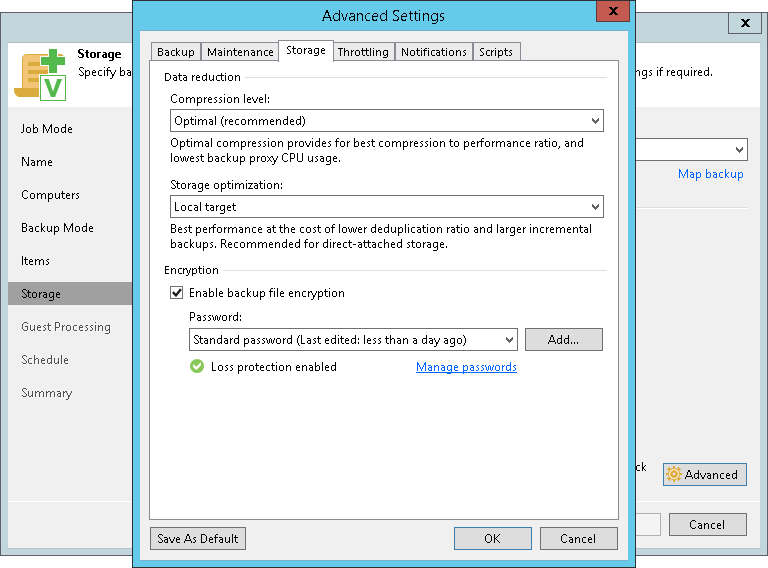This screenshot has width=768, height=568.
Task: Open the encryption Password dropdown
Action: tap(353, 340)
